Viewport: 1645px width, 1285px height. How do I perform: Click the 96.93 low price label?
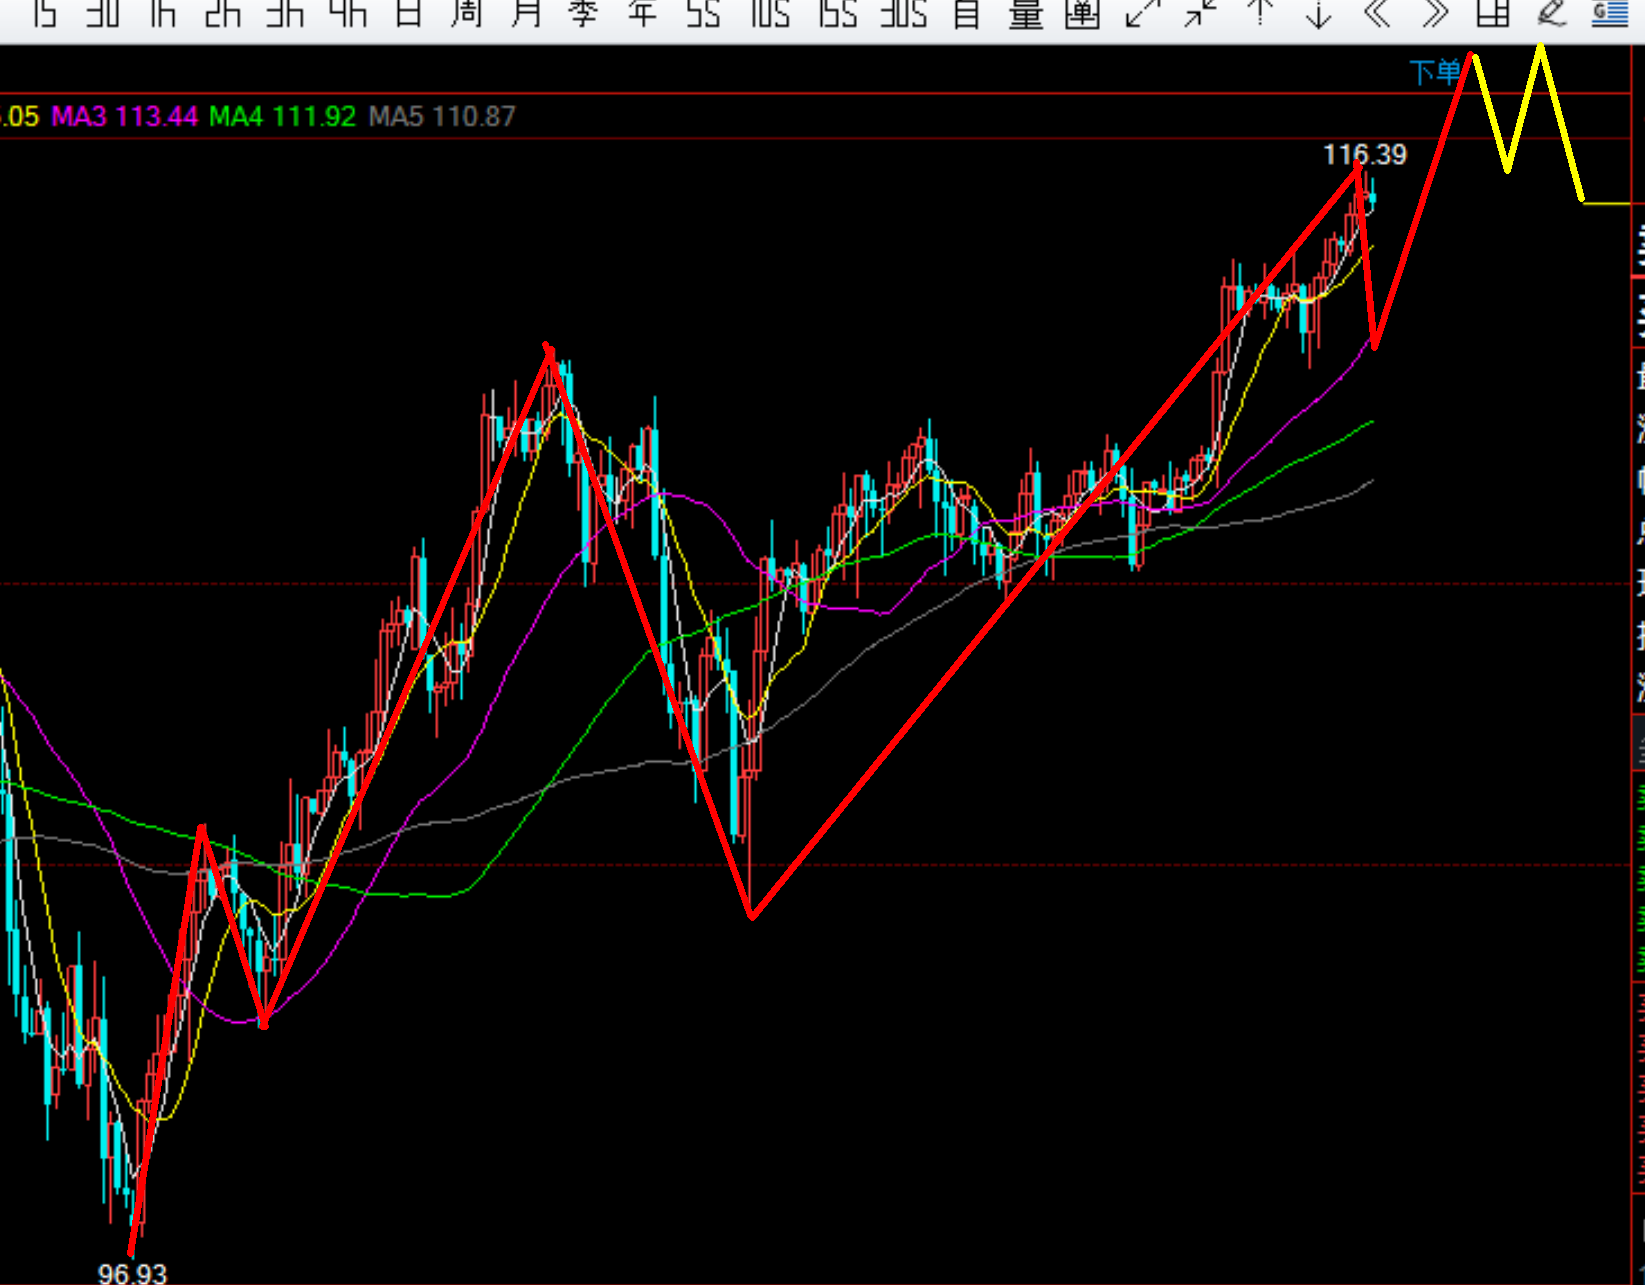132,1273
